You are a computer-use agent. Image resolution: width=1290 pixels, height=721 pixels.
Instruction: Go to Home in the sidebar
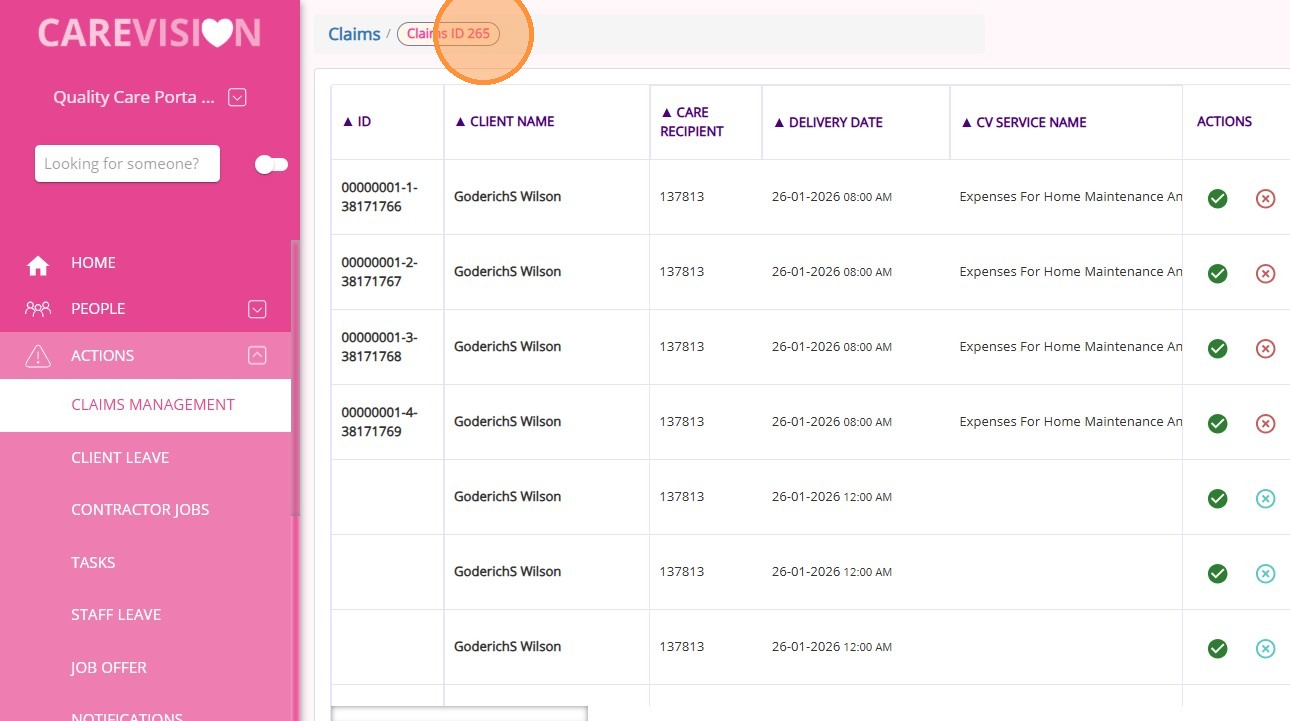click(93, 263)
